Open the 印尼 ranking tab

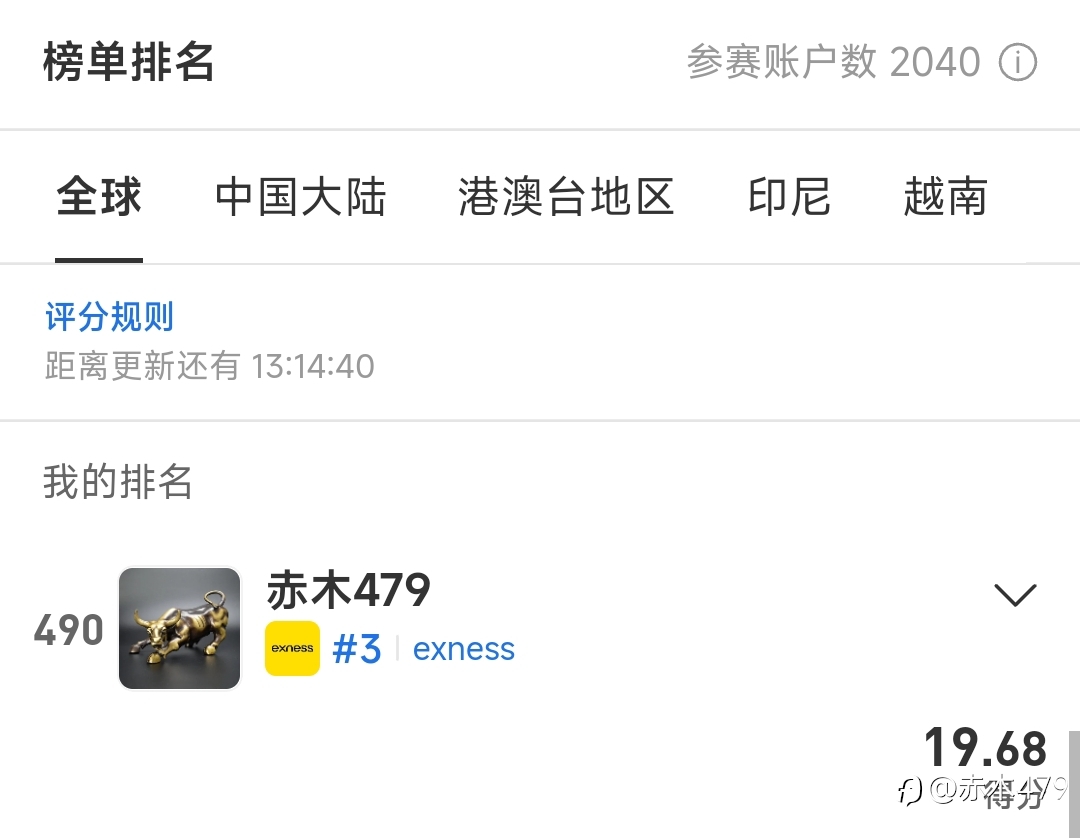pos(789,197)
